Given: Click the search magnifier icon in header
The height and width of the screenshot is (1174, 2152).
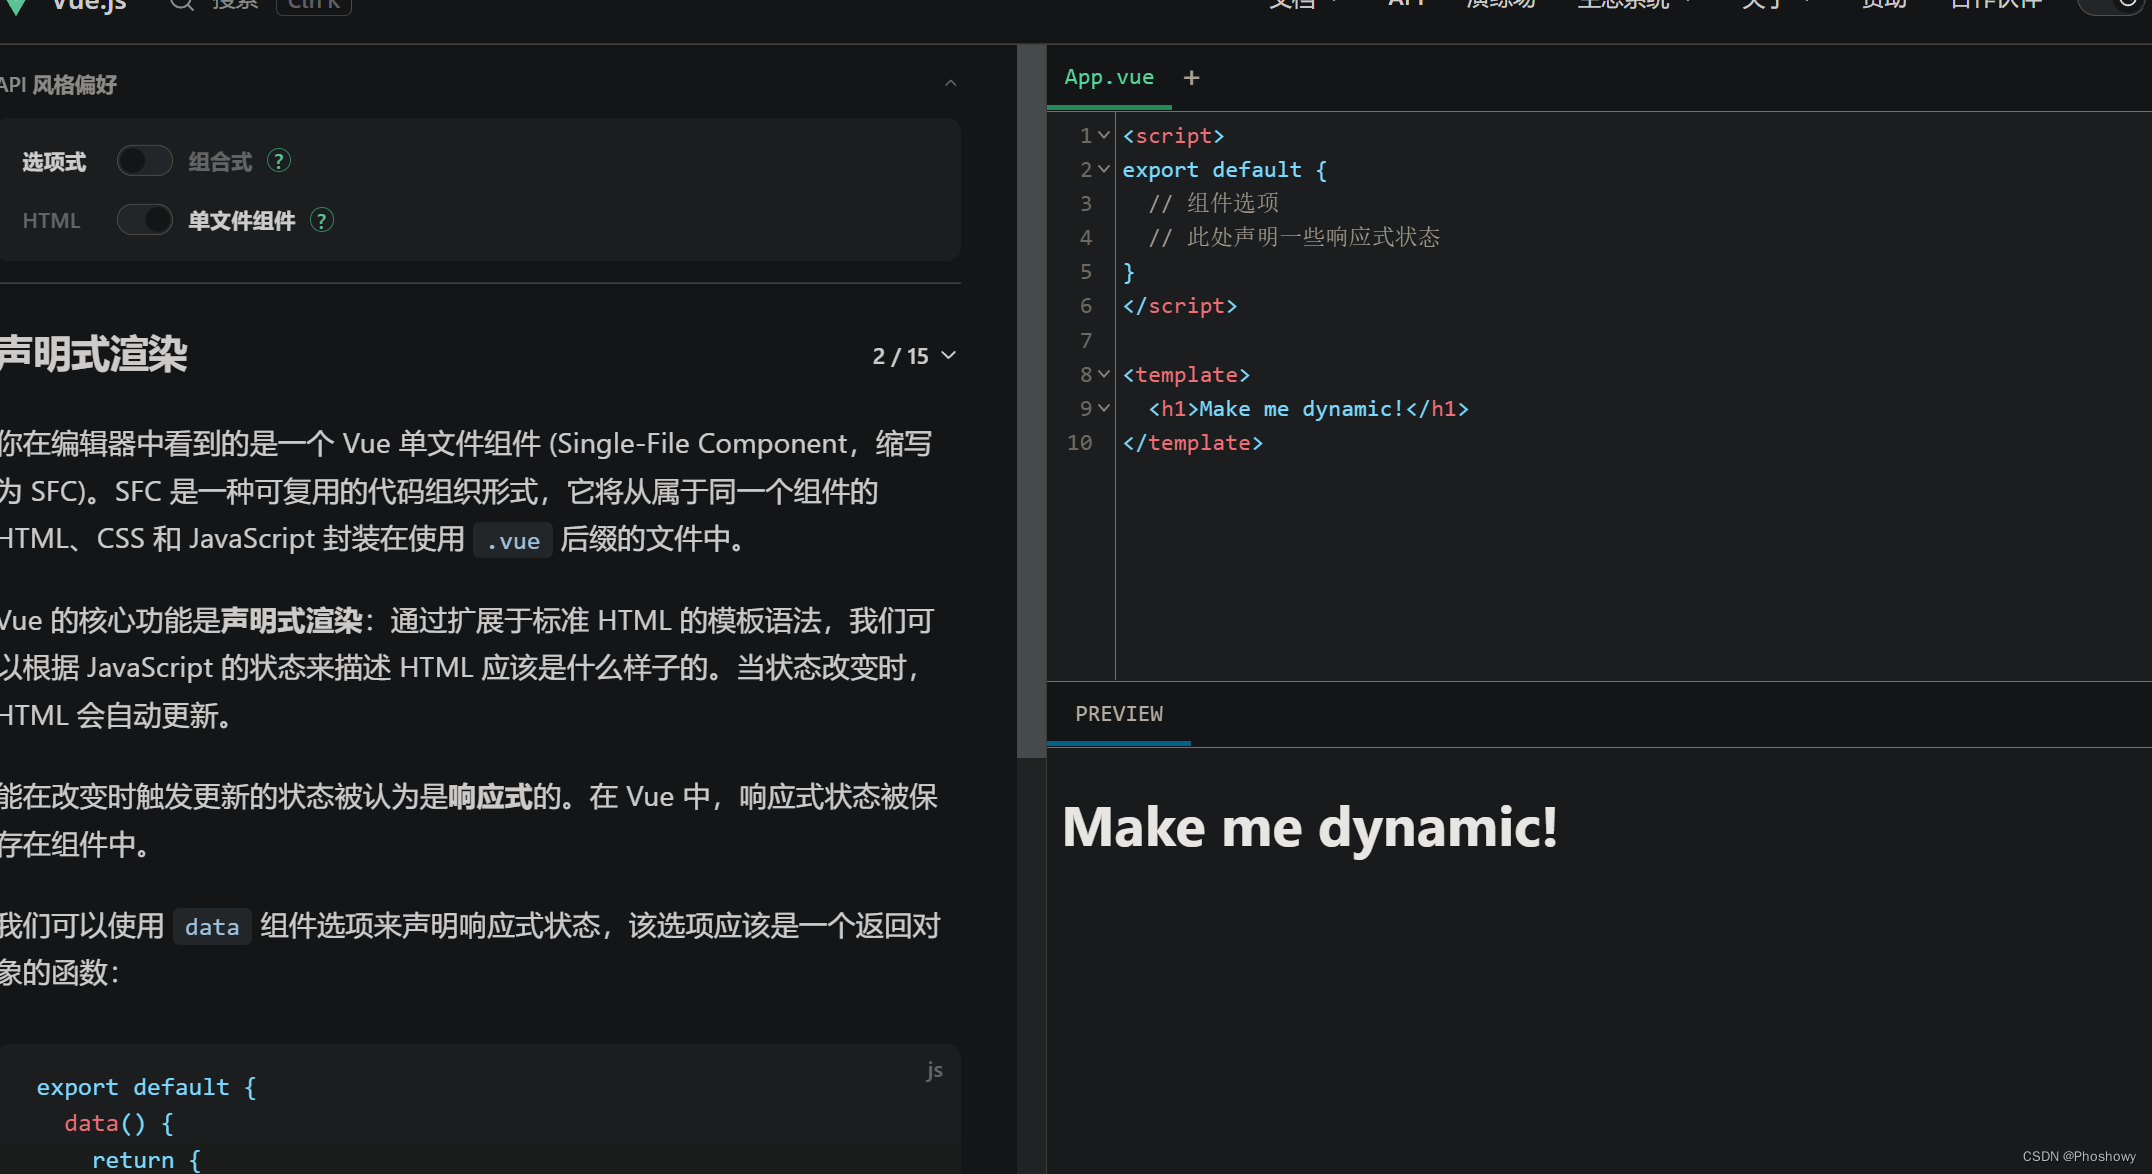Looking at the screenshot, I should pyautogui.click(x=181, y=4).
